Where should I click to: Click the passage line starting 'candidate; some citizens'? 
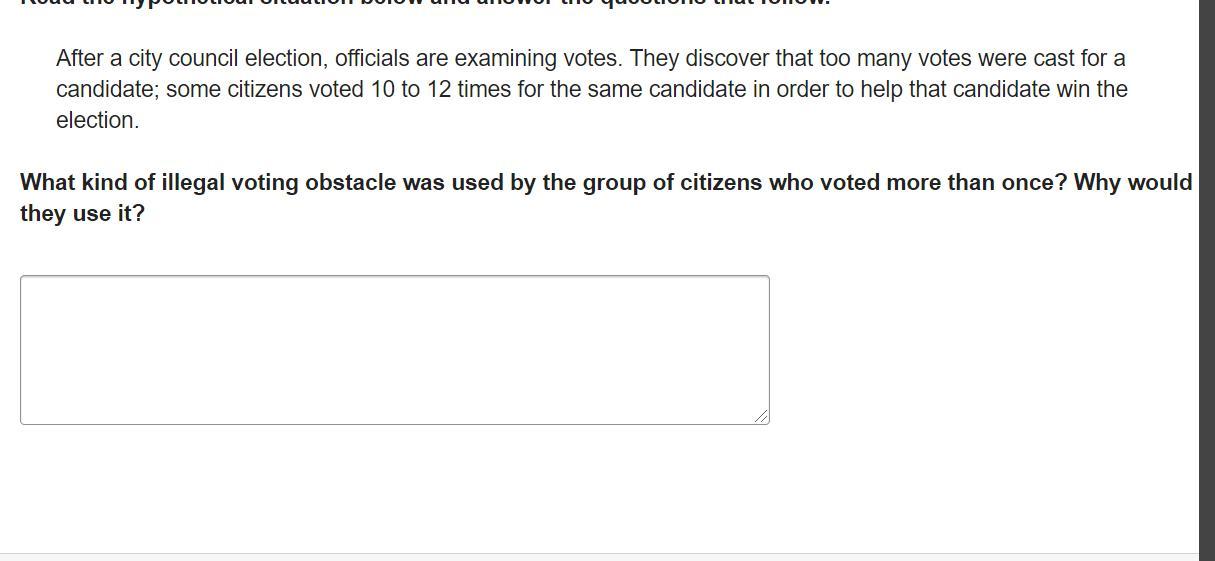[x=590, y=90]
